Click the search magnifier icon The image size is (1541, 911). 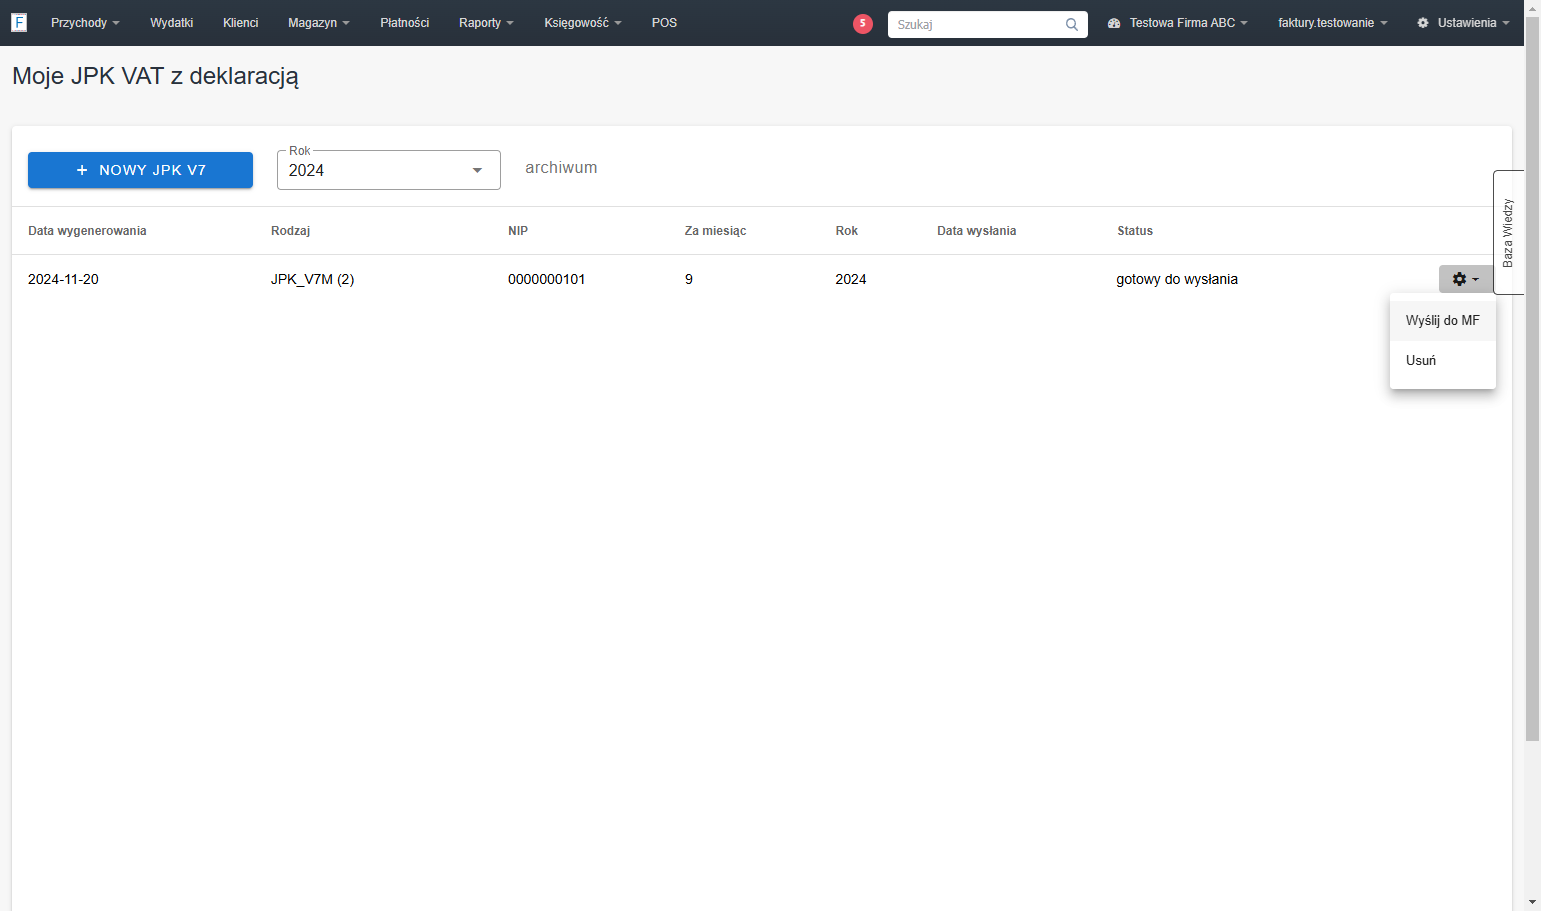[x=1072, y=24]
